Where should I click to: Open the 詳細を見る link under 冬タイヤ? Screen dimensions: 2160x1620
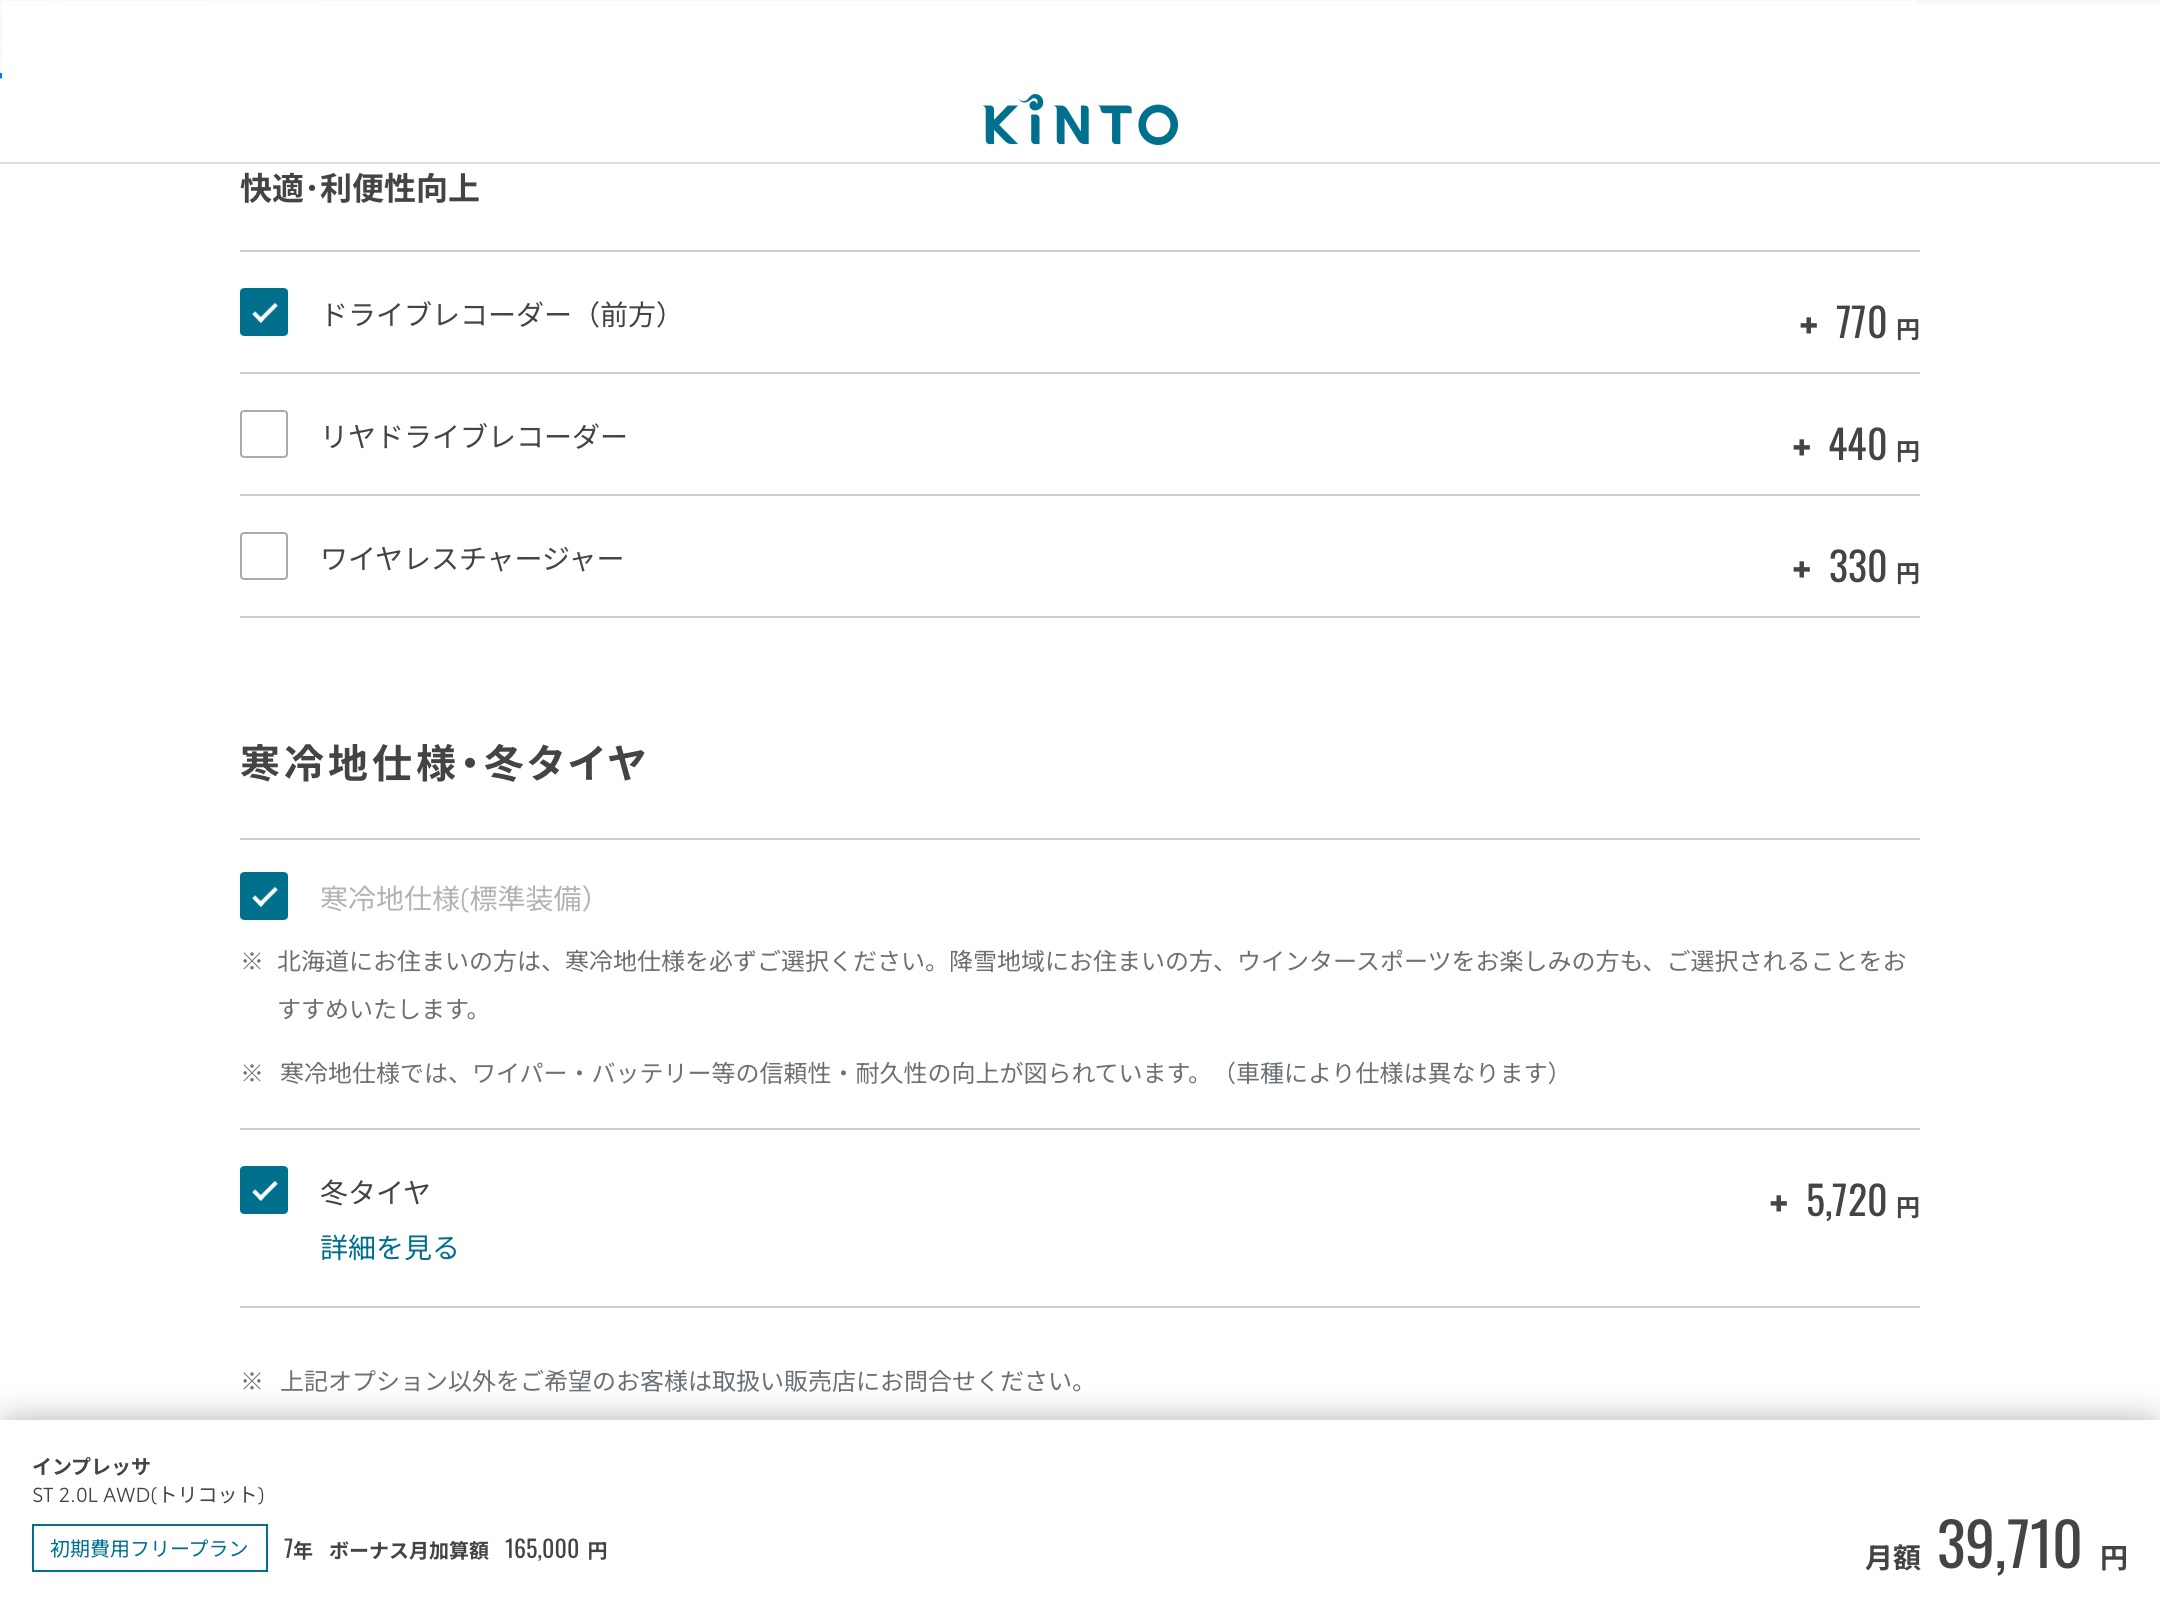pos(389,1247)
